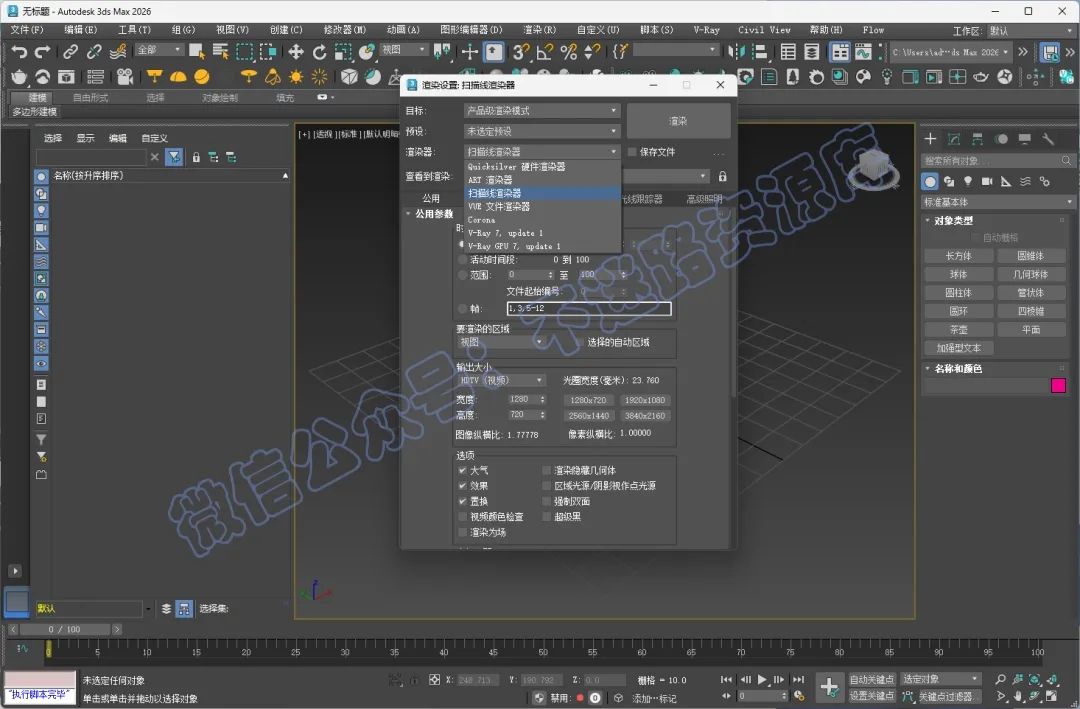Enable the 渲染隐藏几何体 checkbox

[547, 470]
